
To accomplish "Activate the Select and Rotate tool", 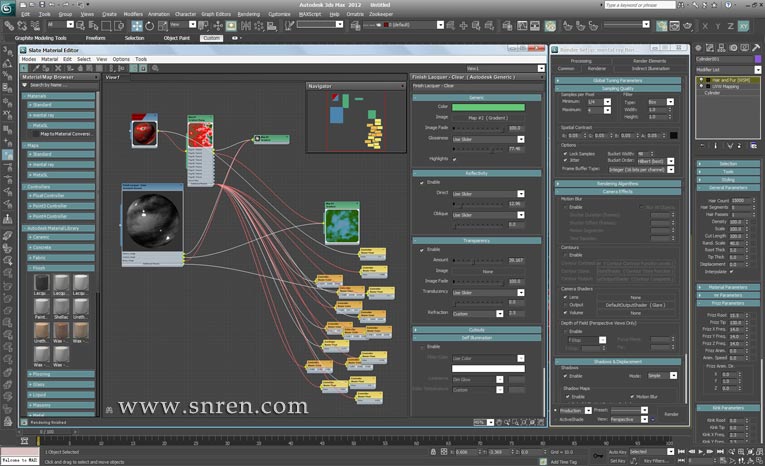I will [x=150, y=25].
